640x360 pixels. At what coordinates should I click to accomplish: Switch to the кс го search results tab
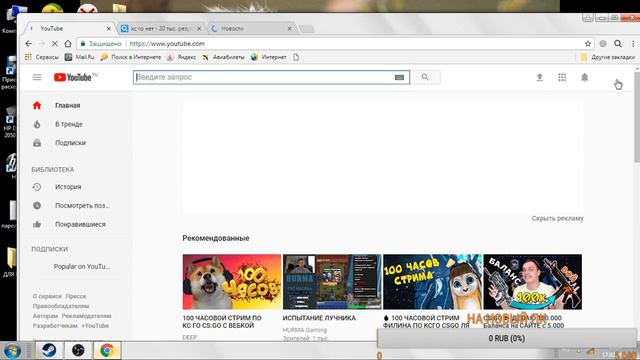[160, 29]
